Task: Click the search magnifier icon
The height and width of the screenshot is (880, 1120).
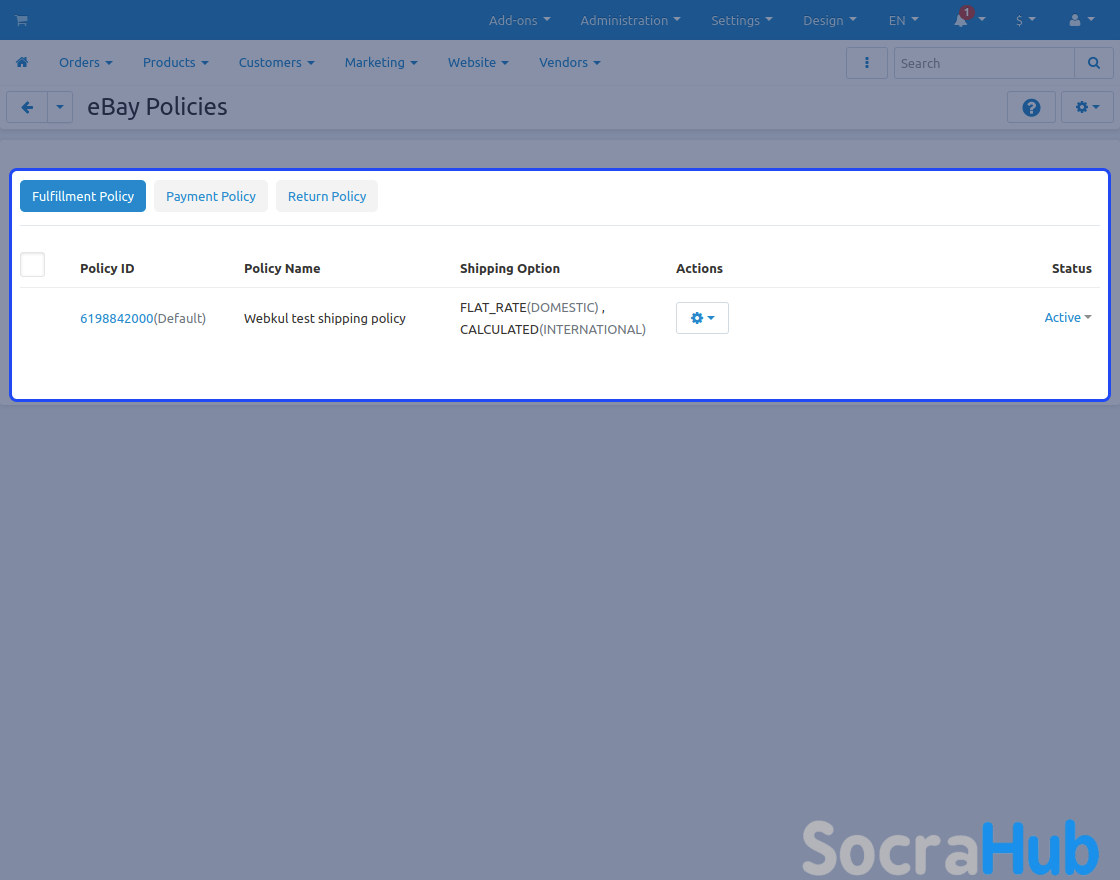Action: [x=1093, y=63]
